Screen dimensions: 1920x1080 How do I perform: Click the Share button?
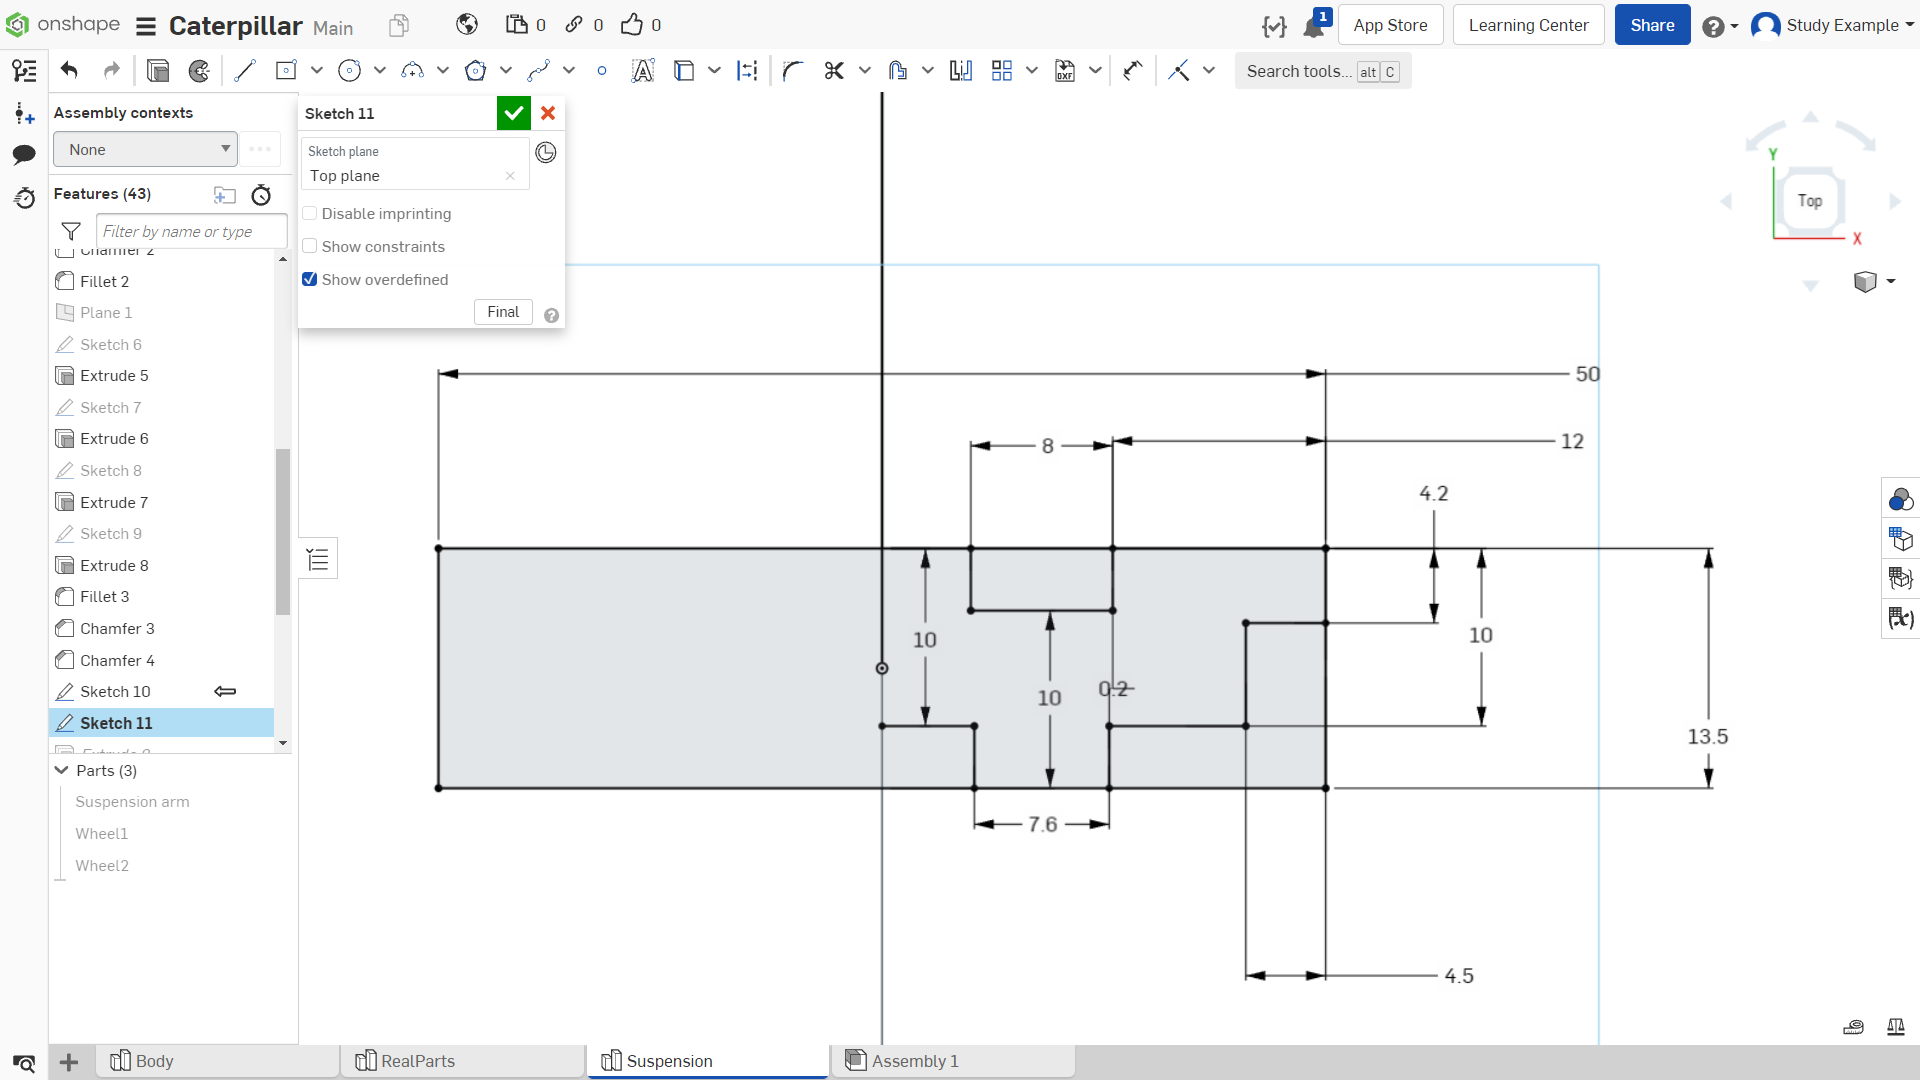[1652, 25]
